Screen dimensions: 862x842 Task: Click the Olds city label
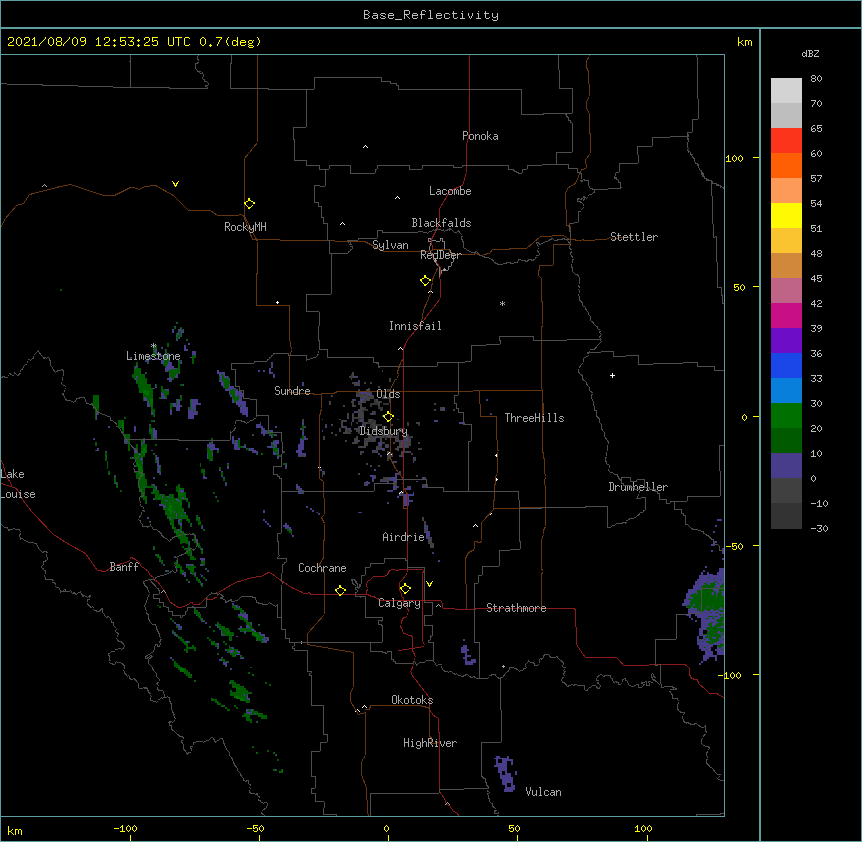(x=388, y=394)
